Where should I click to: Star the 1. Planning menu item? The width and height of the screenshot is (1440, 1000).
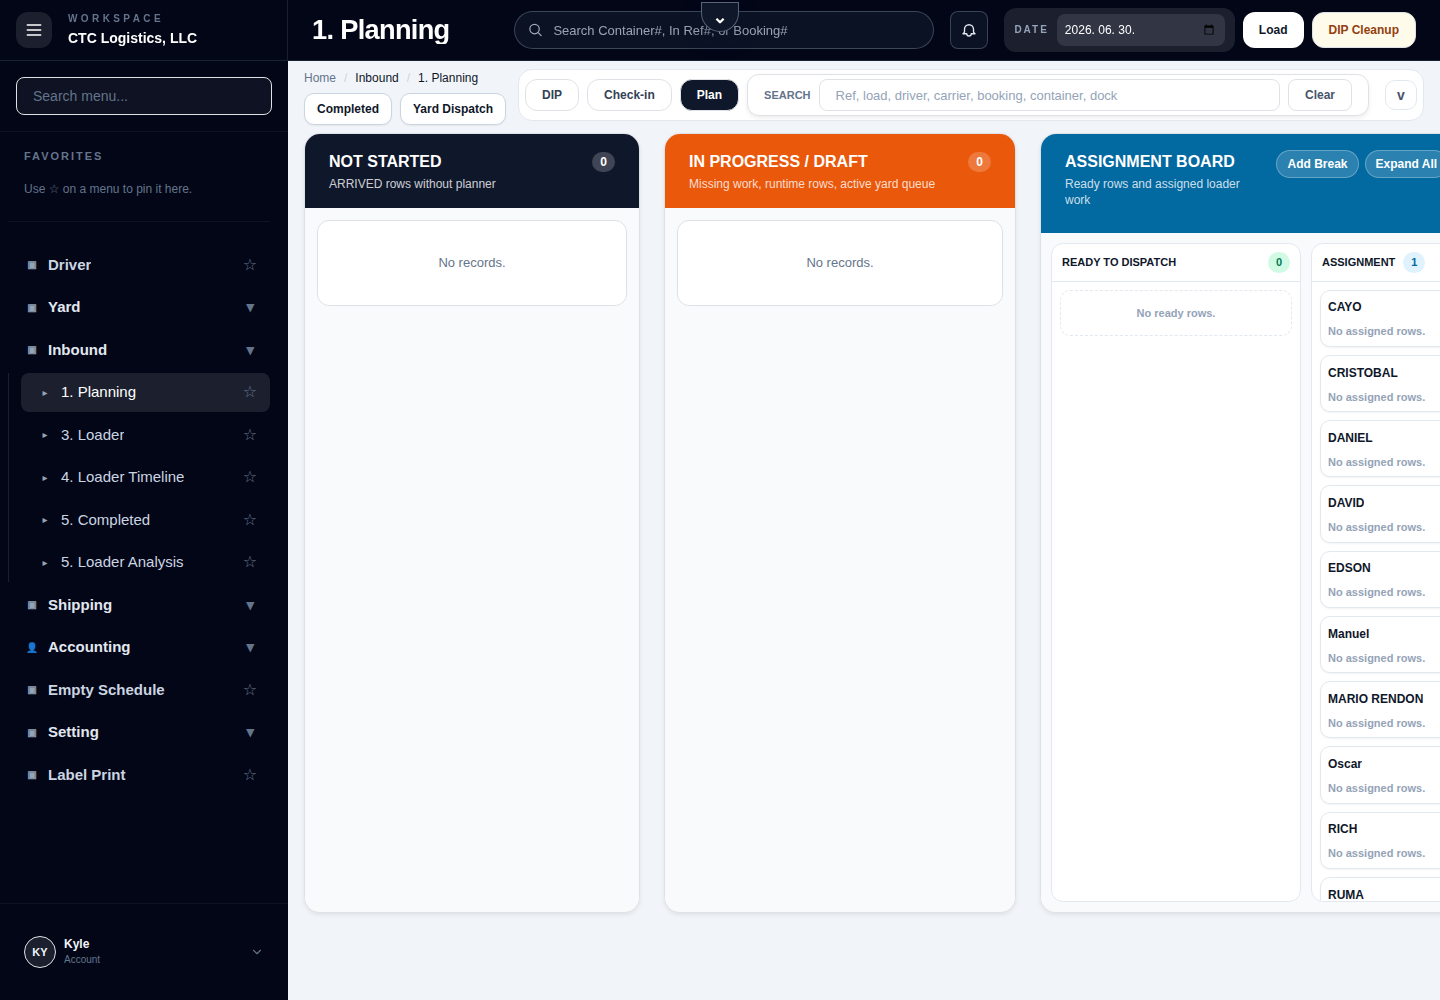point(250,392)
